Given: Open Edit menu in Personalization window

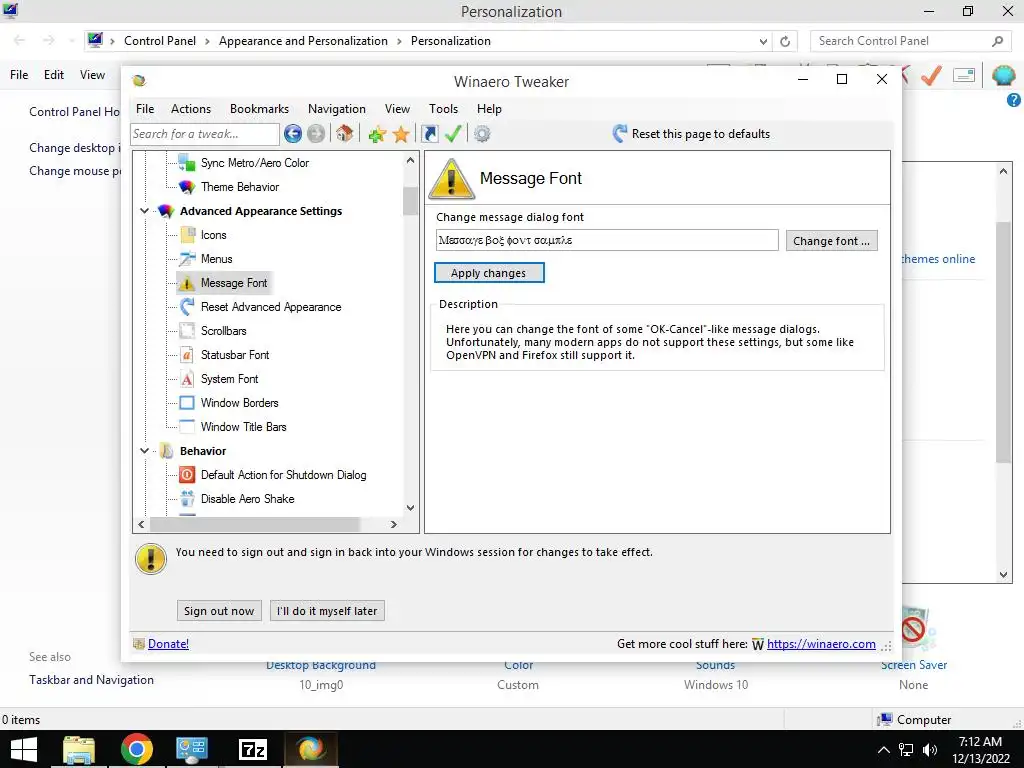Looking at the screenshot, I should point(54,75).
